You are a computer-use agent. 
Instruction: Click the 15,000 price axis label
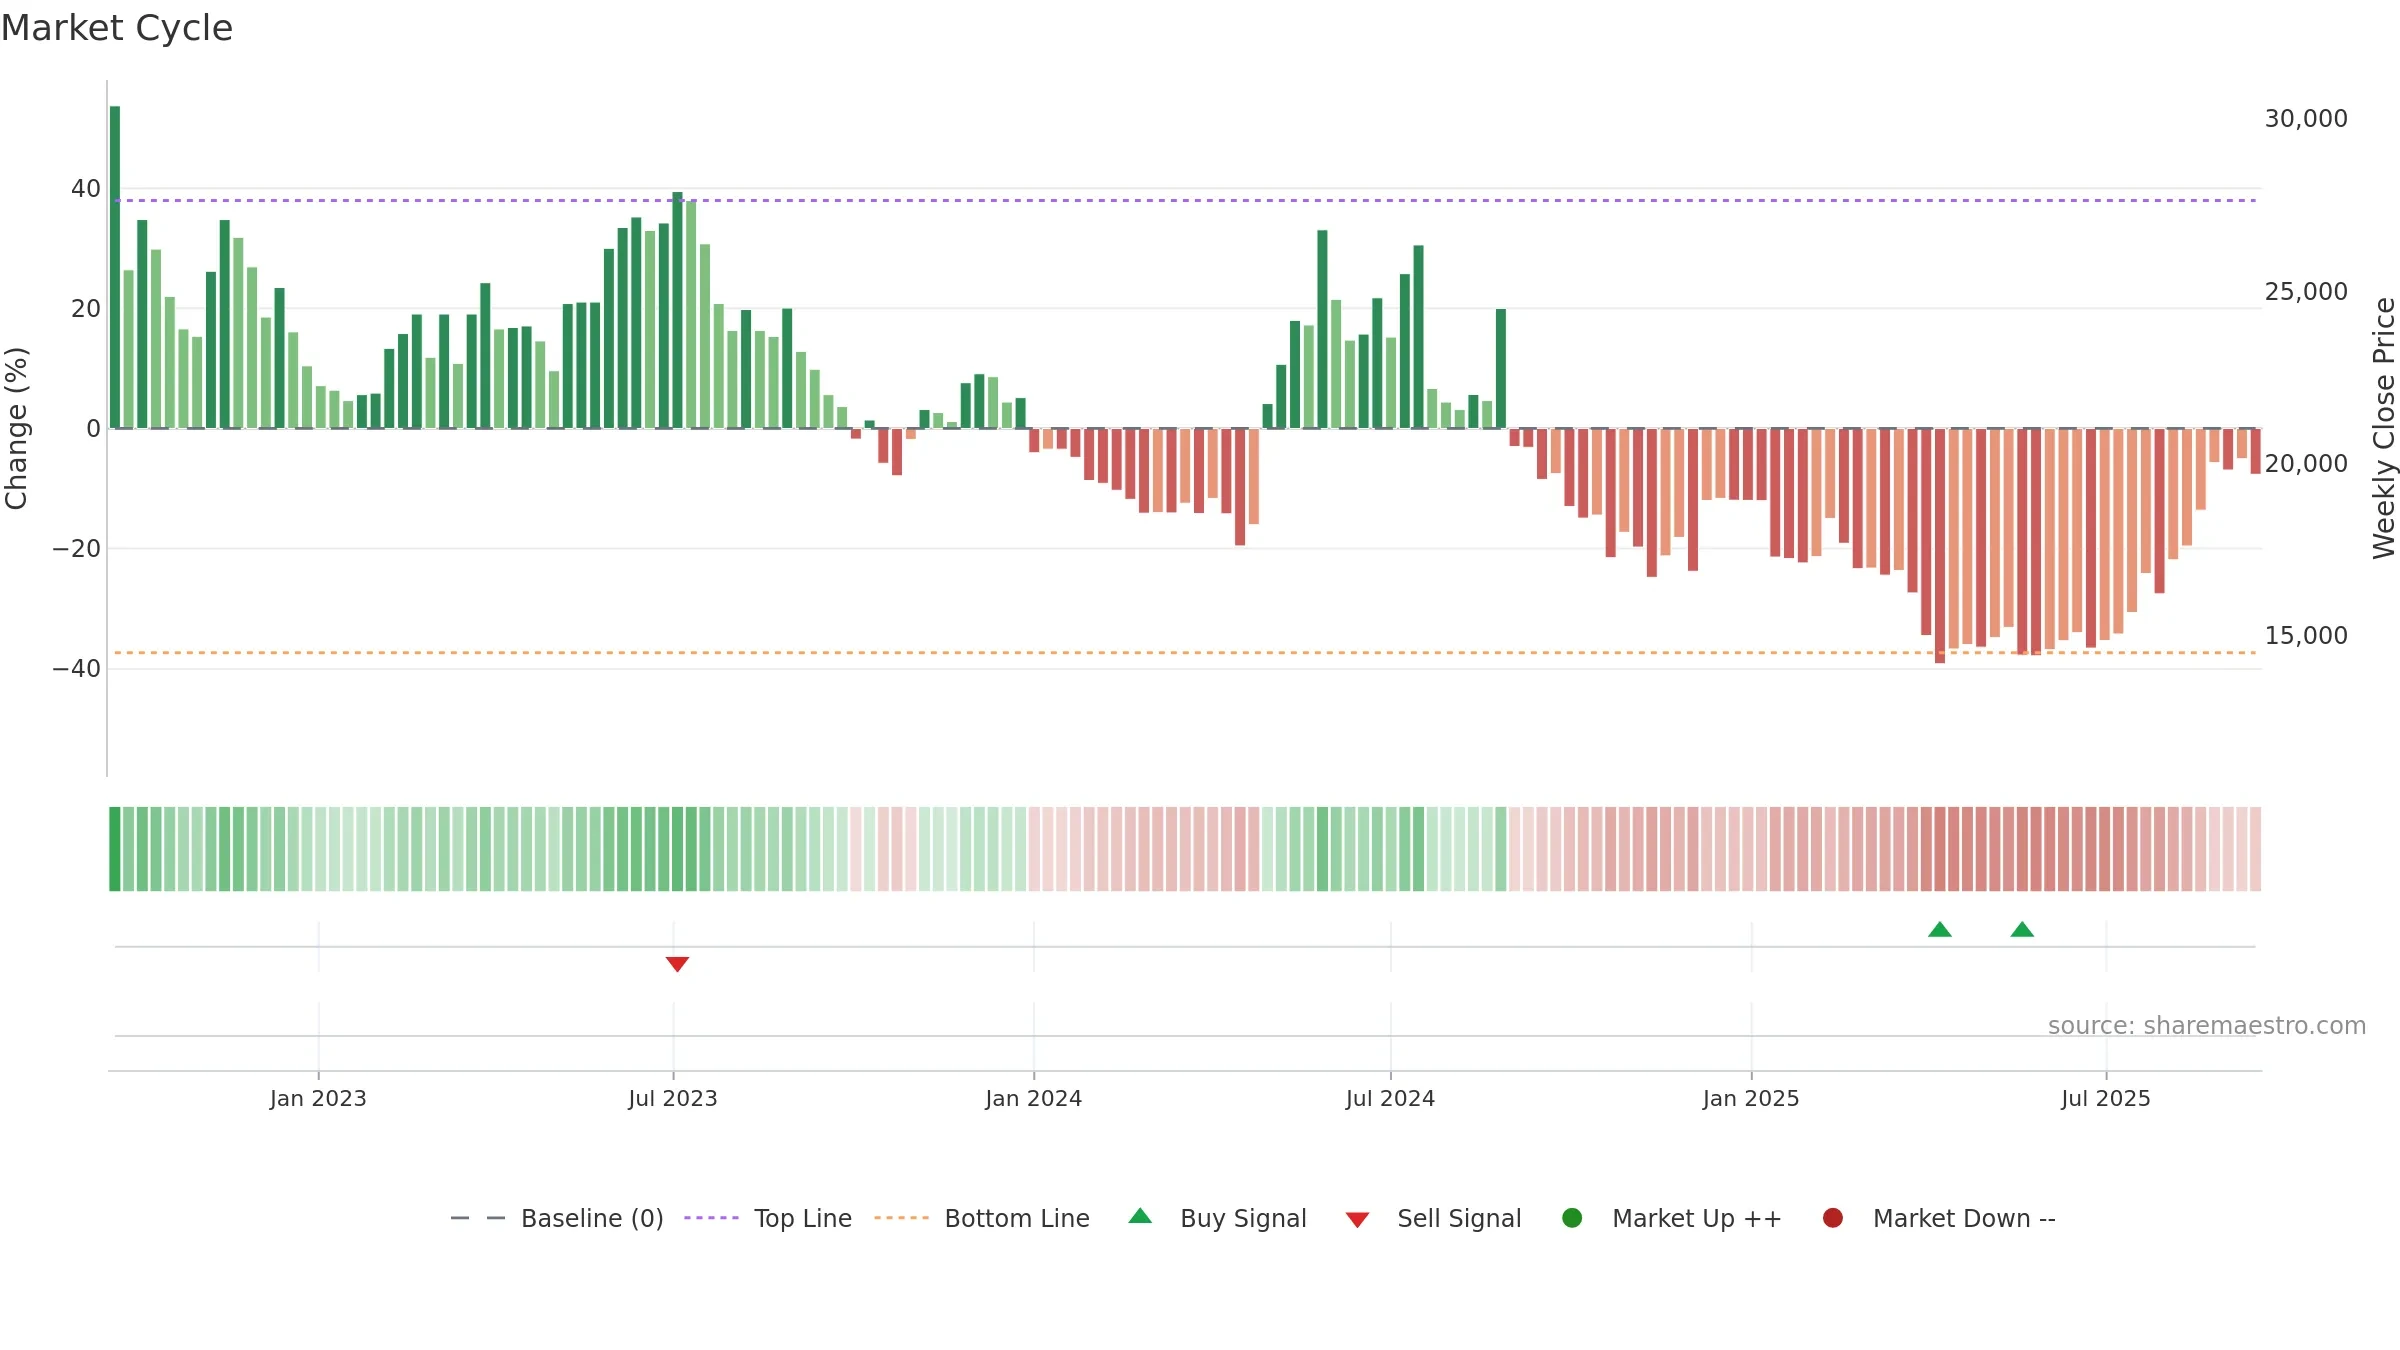pyautogui.click(x=2306, y=635)
